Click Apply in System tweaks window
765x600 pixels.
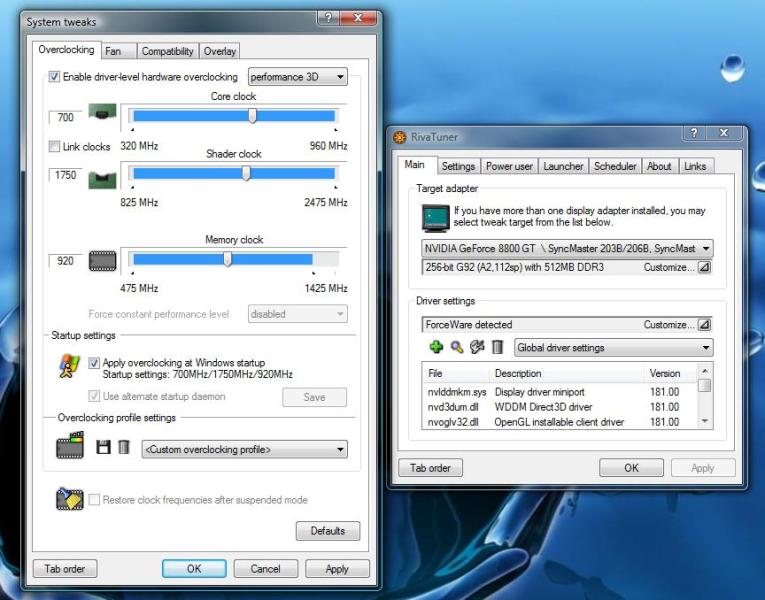[x=337, y=569]
